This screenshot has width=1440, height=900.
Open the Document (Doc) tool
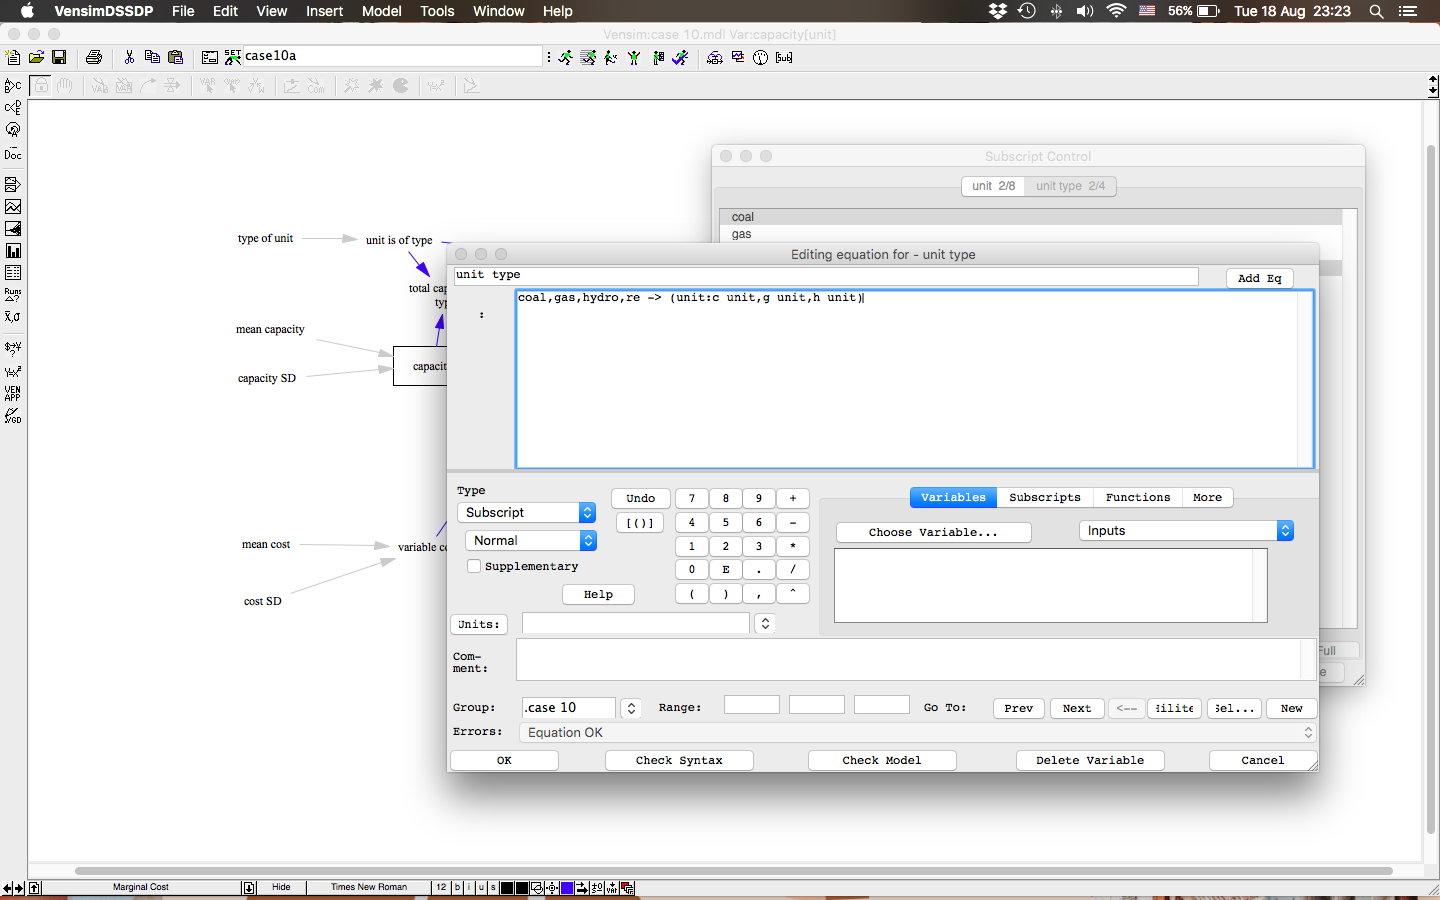point(13,154)
